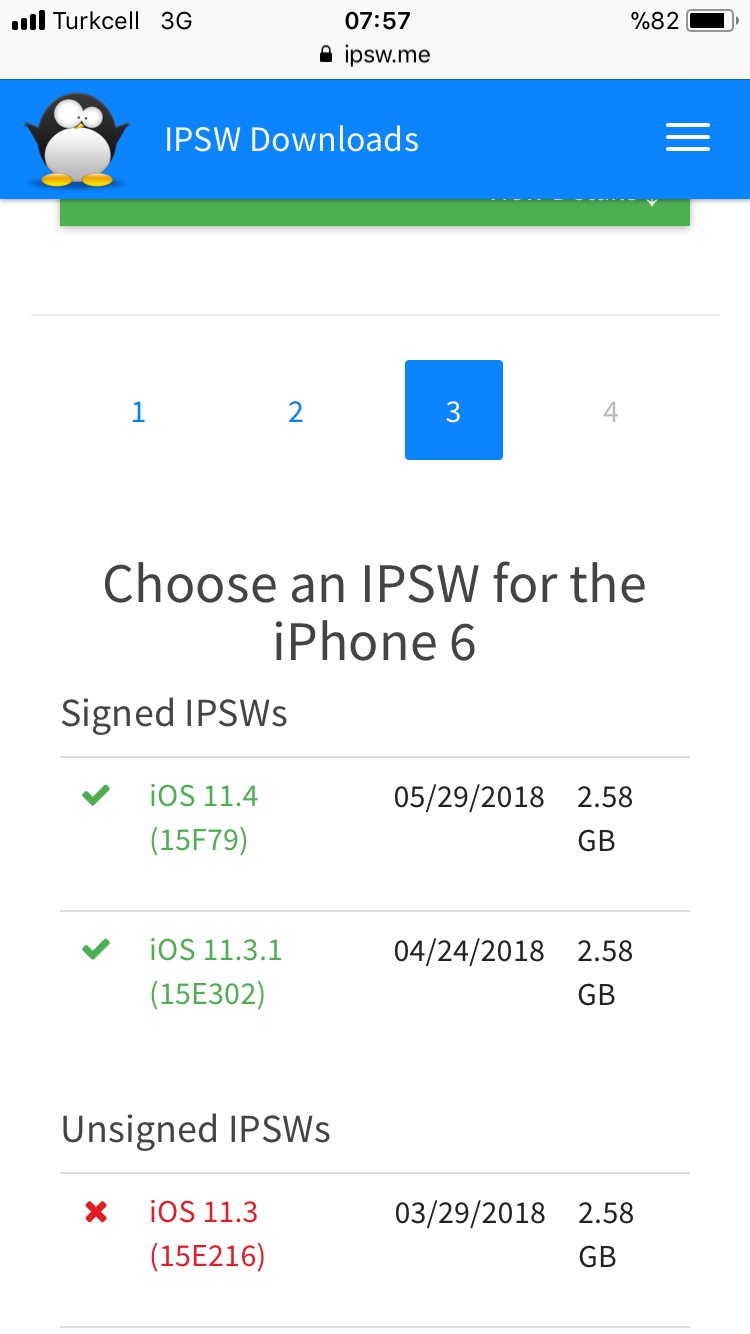Open the unsigned iOS 11.3 (15E216) link
Viewport: 750px width, 1334px height.
click(207, 1234)
